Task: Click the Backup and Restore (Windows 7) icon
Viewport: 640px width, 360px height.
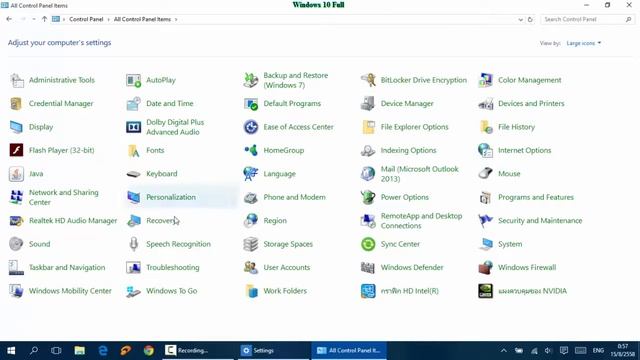Action: pyautogui.click(x=251, y=80)
